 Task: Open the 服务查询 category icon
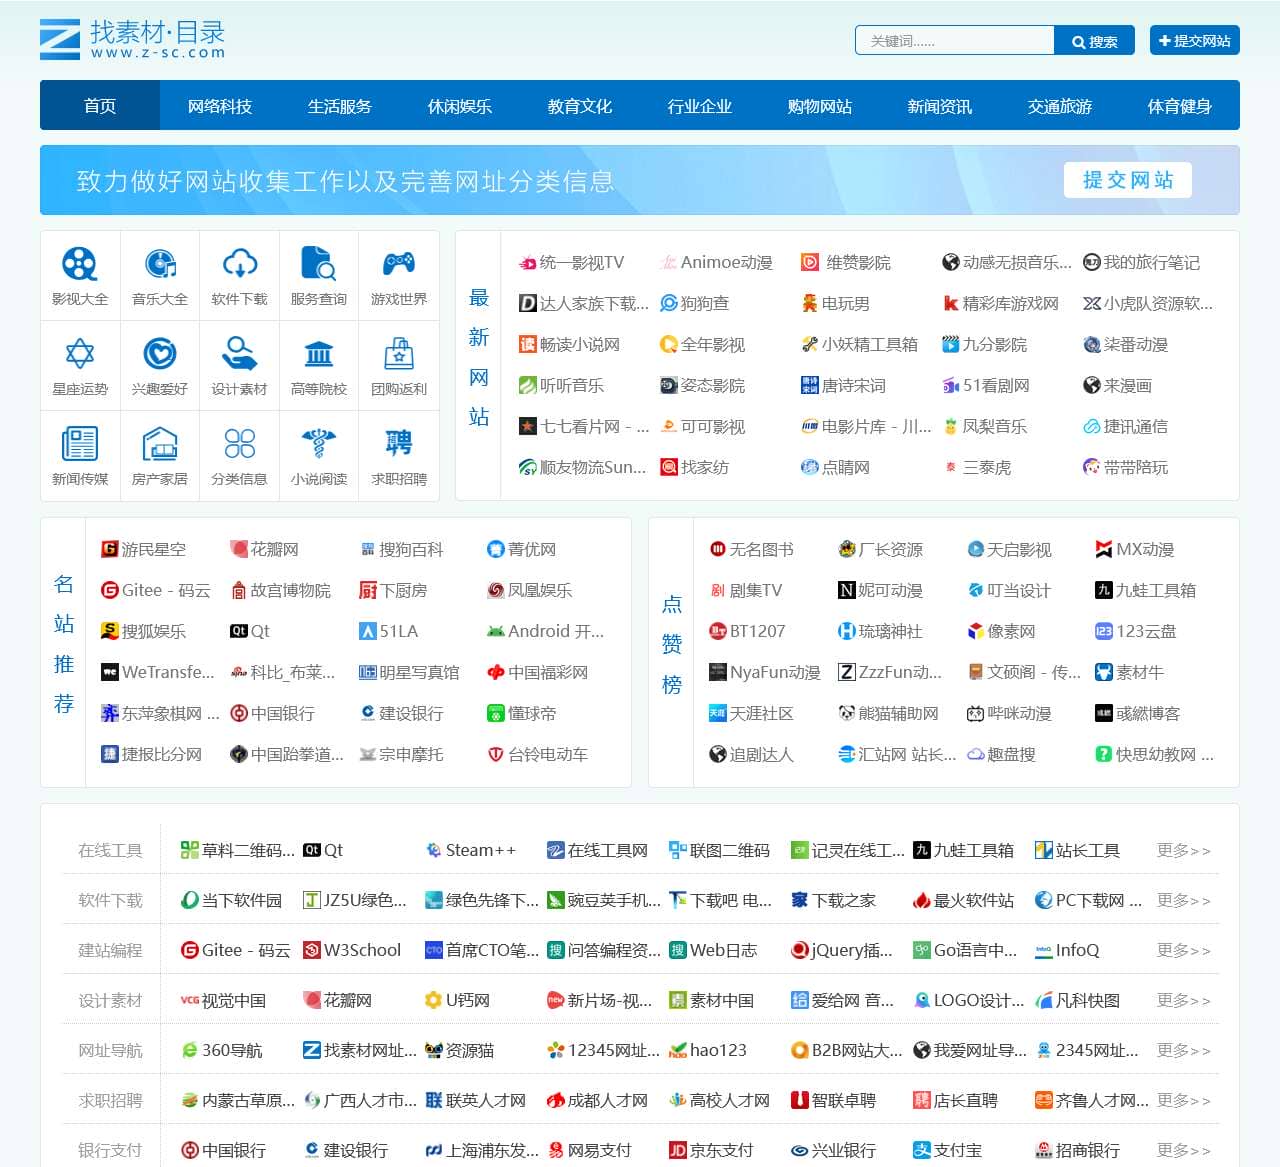(x=319, y=264)
